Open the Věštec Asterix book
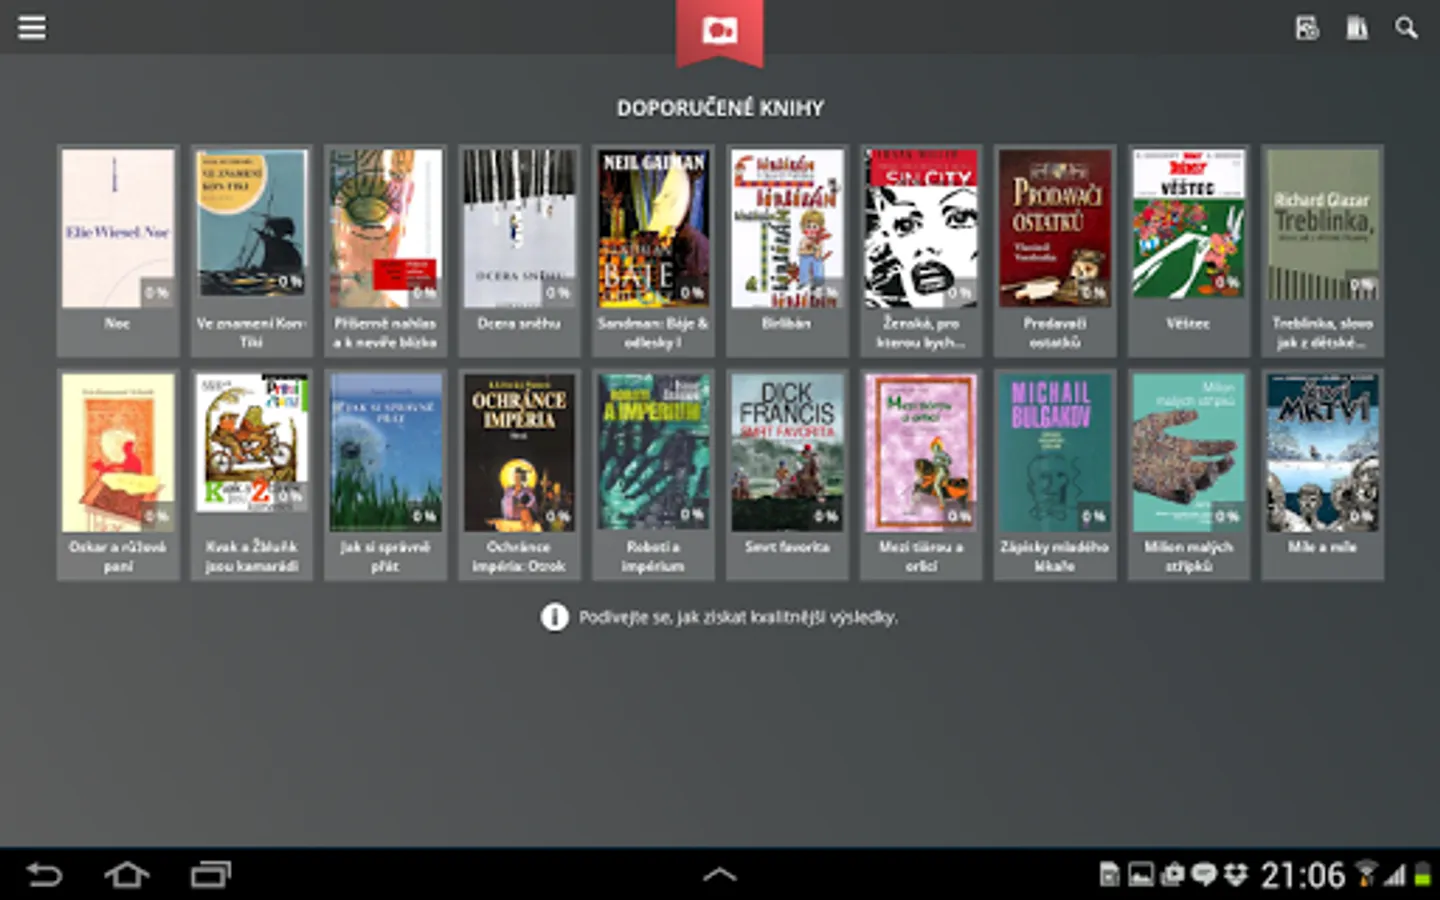1440x900 pixels. pyautogui.click(x=1189, y=250)
